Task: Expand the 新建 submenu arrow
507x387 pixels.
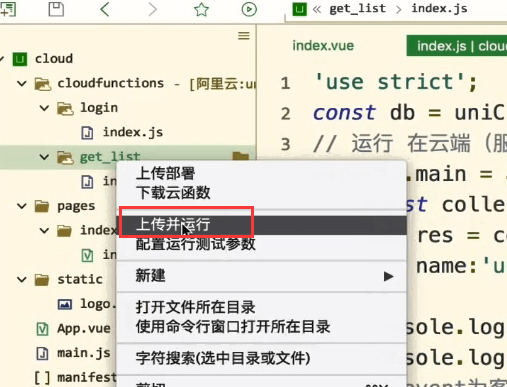Action: (388, 276)
